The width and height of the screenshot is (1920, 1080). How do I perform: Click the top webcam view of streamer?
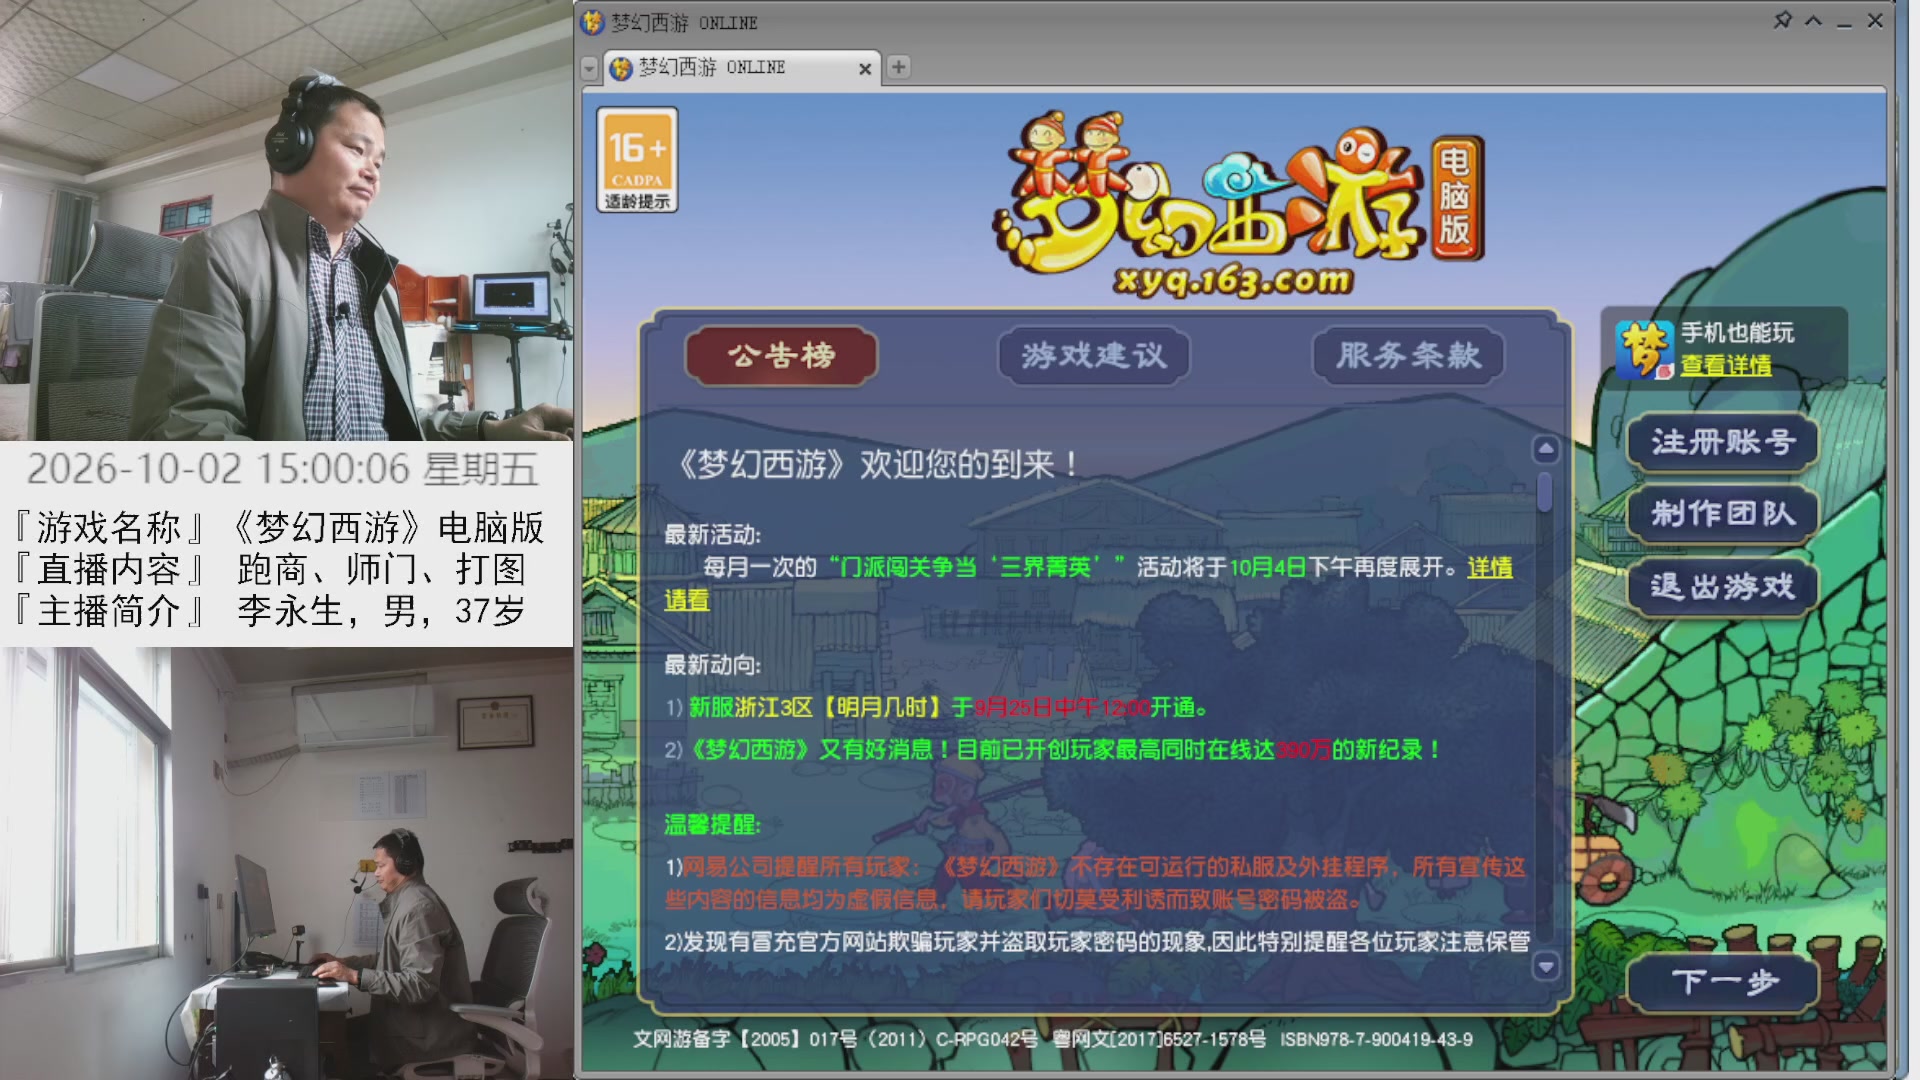(287, 220)
